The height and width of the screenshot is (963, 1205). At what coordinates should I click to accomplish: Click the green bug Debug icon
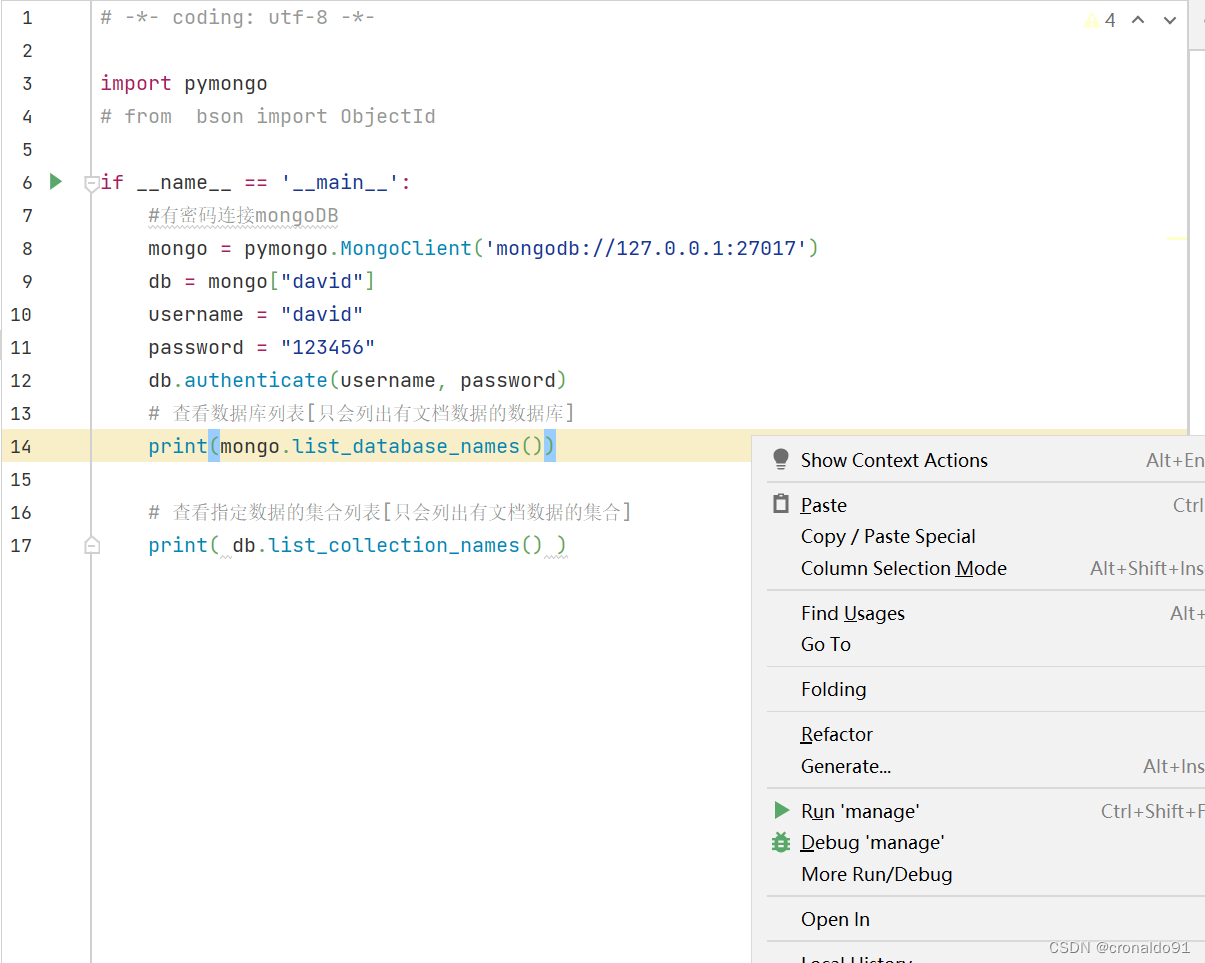pos(781,842)
